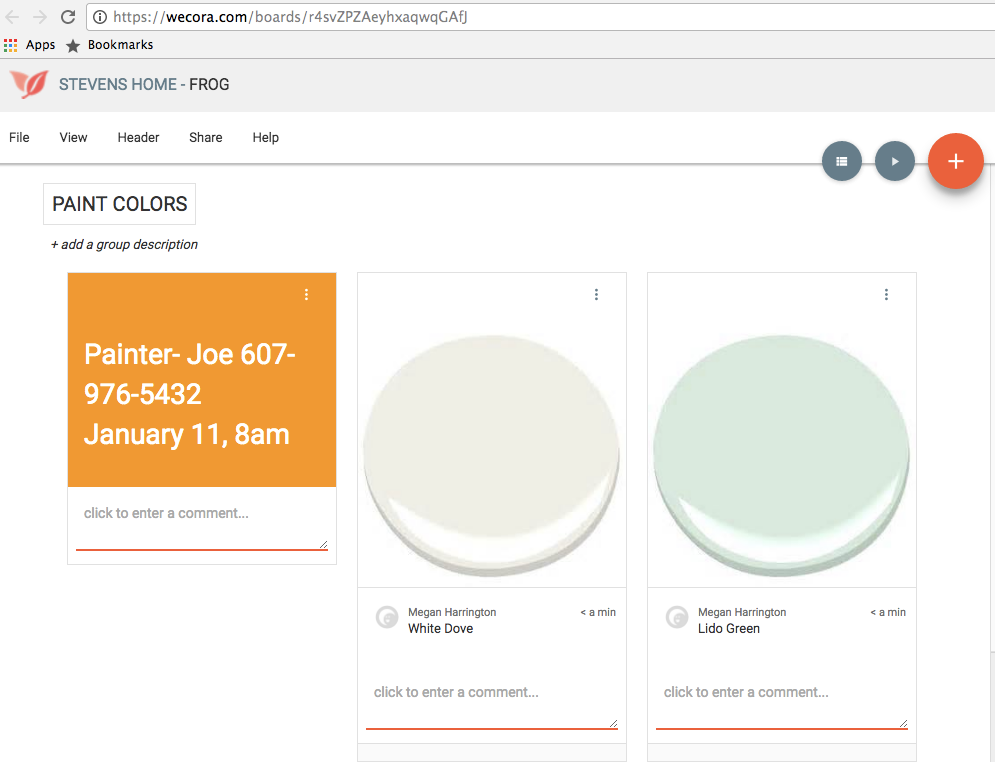
Task: Click Megan Harrington avatar on White Dove
Action: 387,617
